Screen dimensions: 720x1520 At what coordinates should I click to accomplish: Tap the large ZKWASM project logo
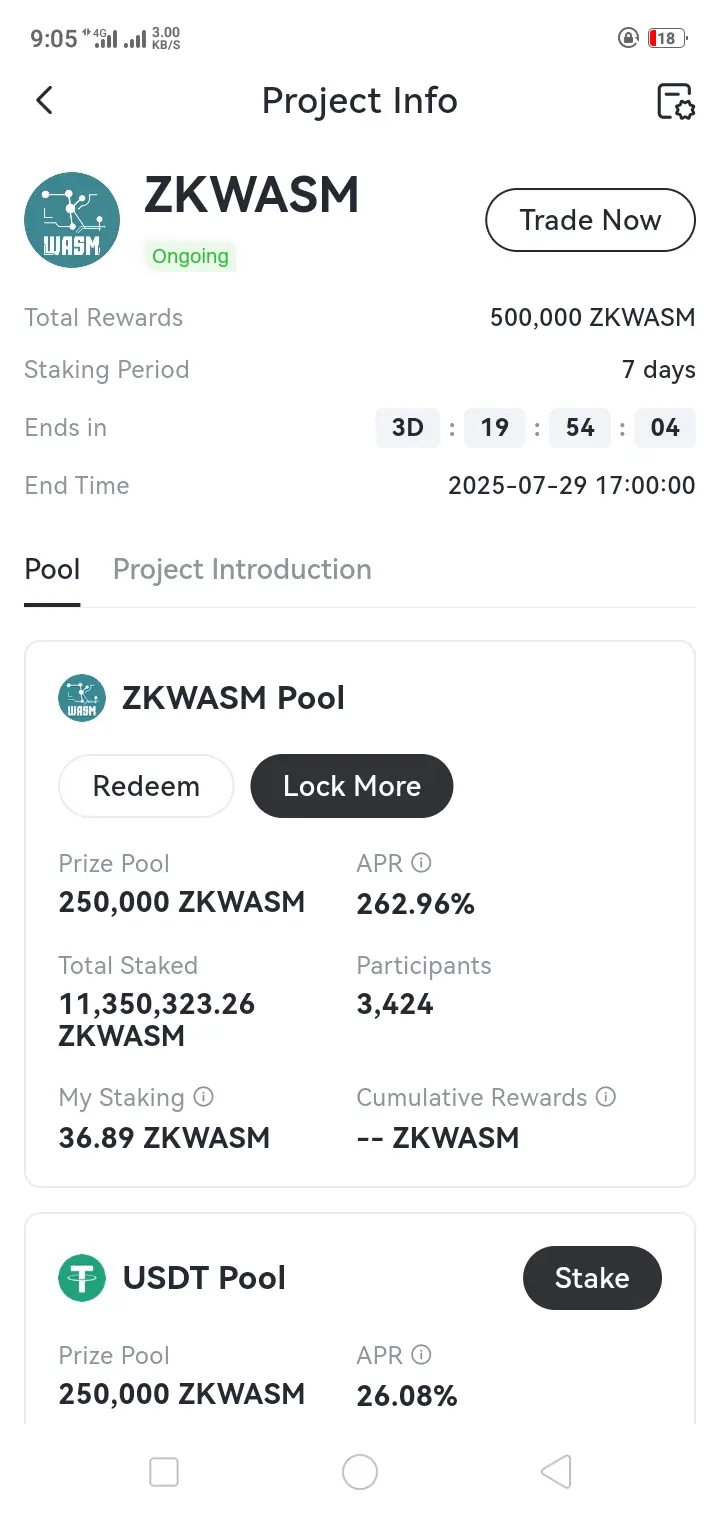click(x=72, y=220)
